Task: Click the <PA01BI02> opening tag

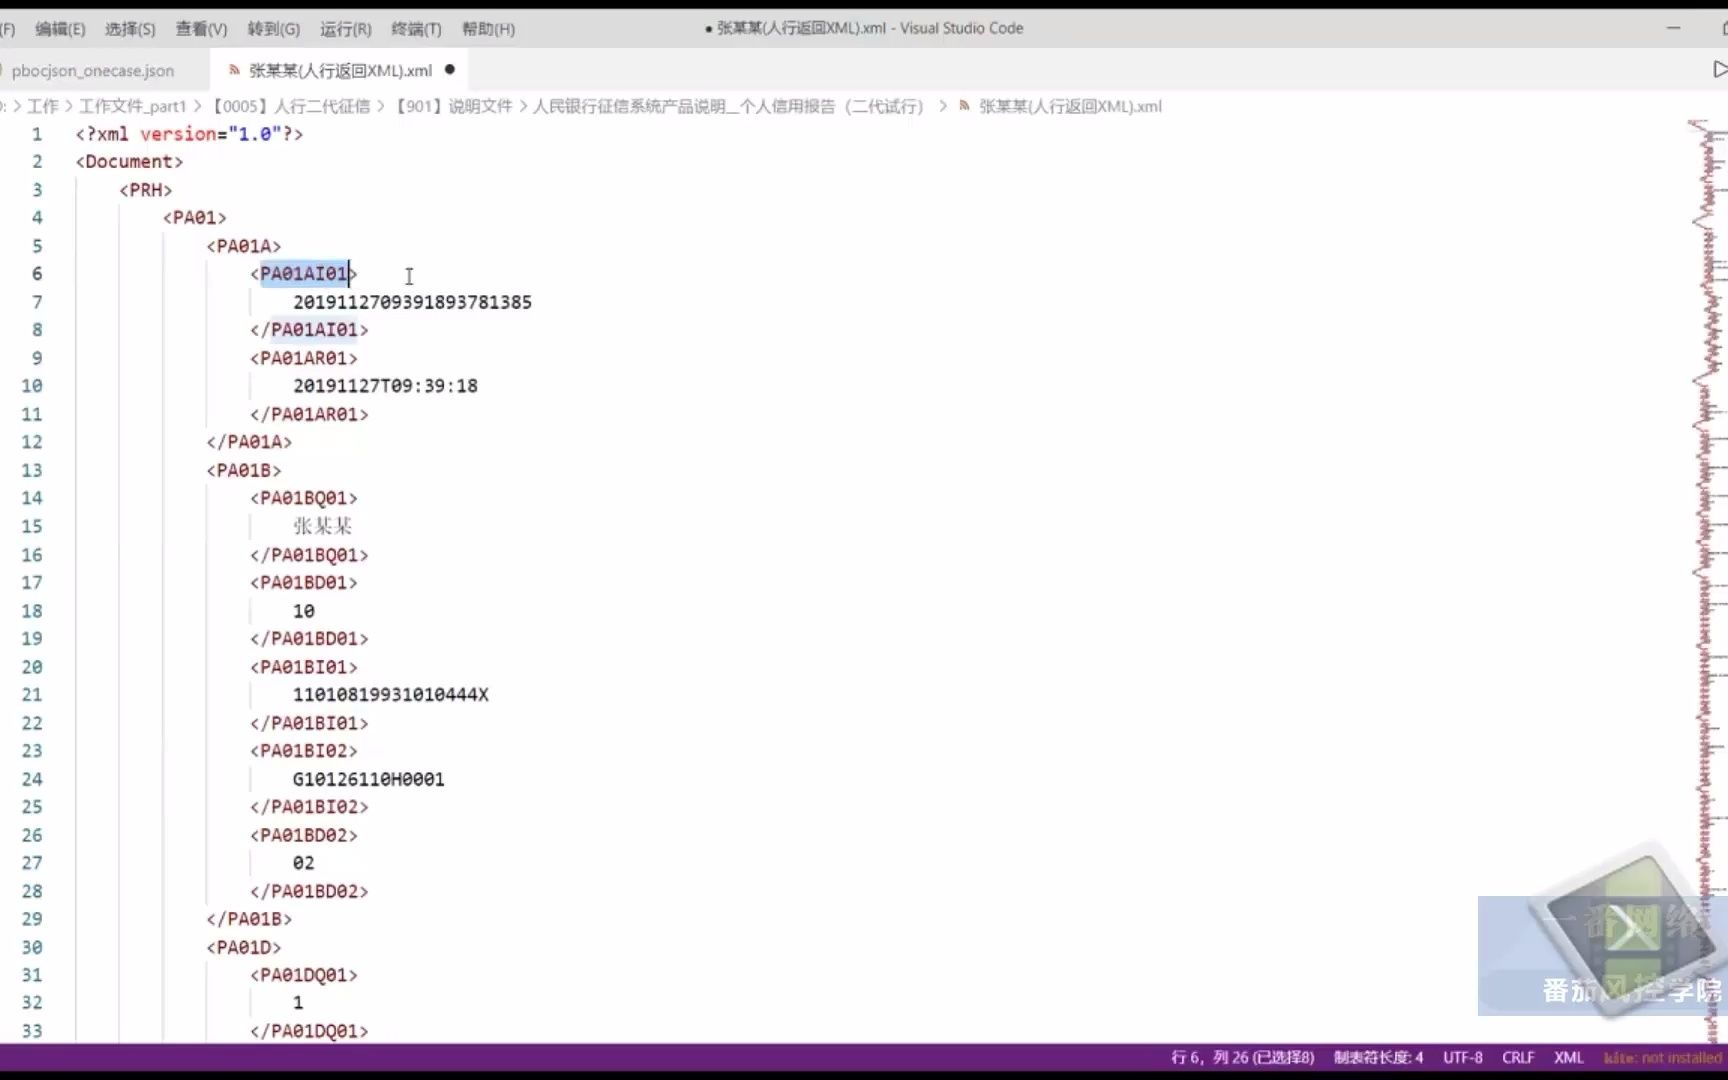Action: [304, 751]
